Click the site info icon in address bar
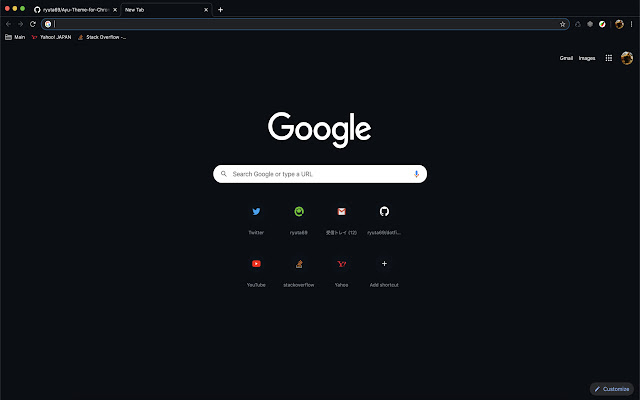 tap(48, 24)
